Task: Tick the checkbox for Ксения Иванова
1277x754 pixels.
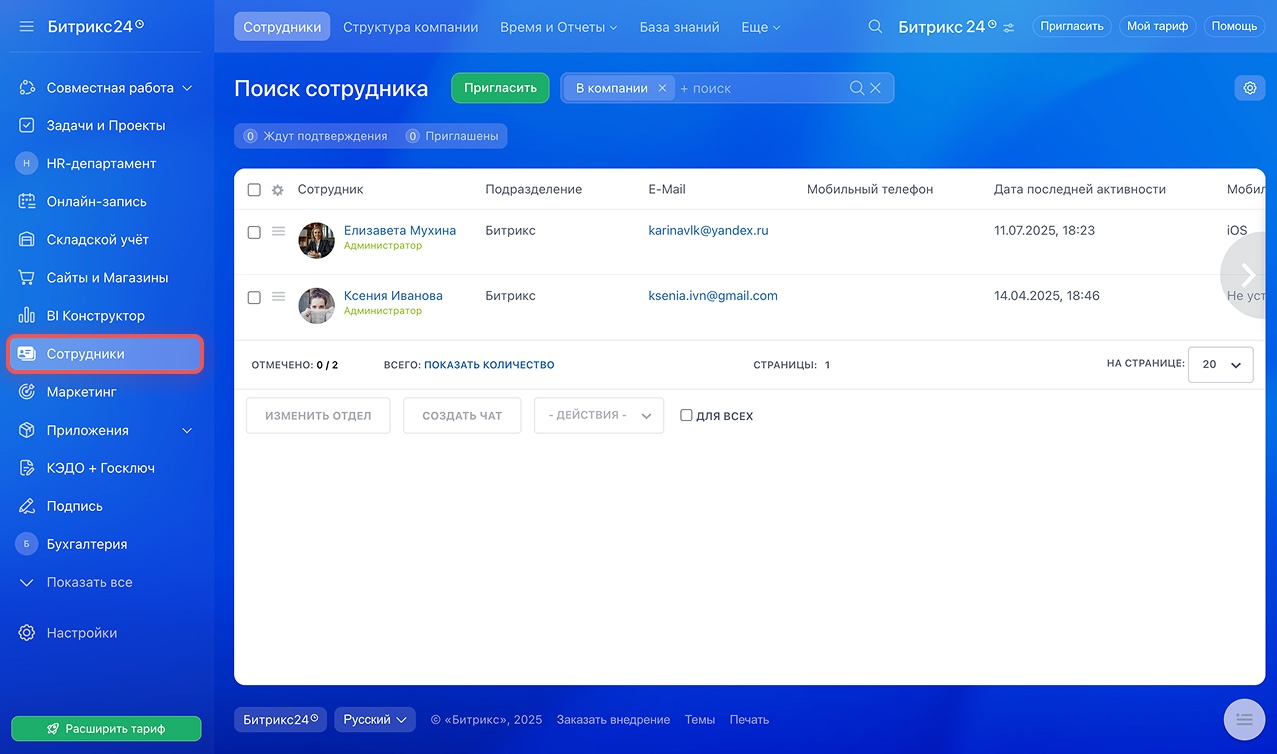Action: click(x=254, y=297)
